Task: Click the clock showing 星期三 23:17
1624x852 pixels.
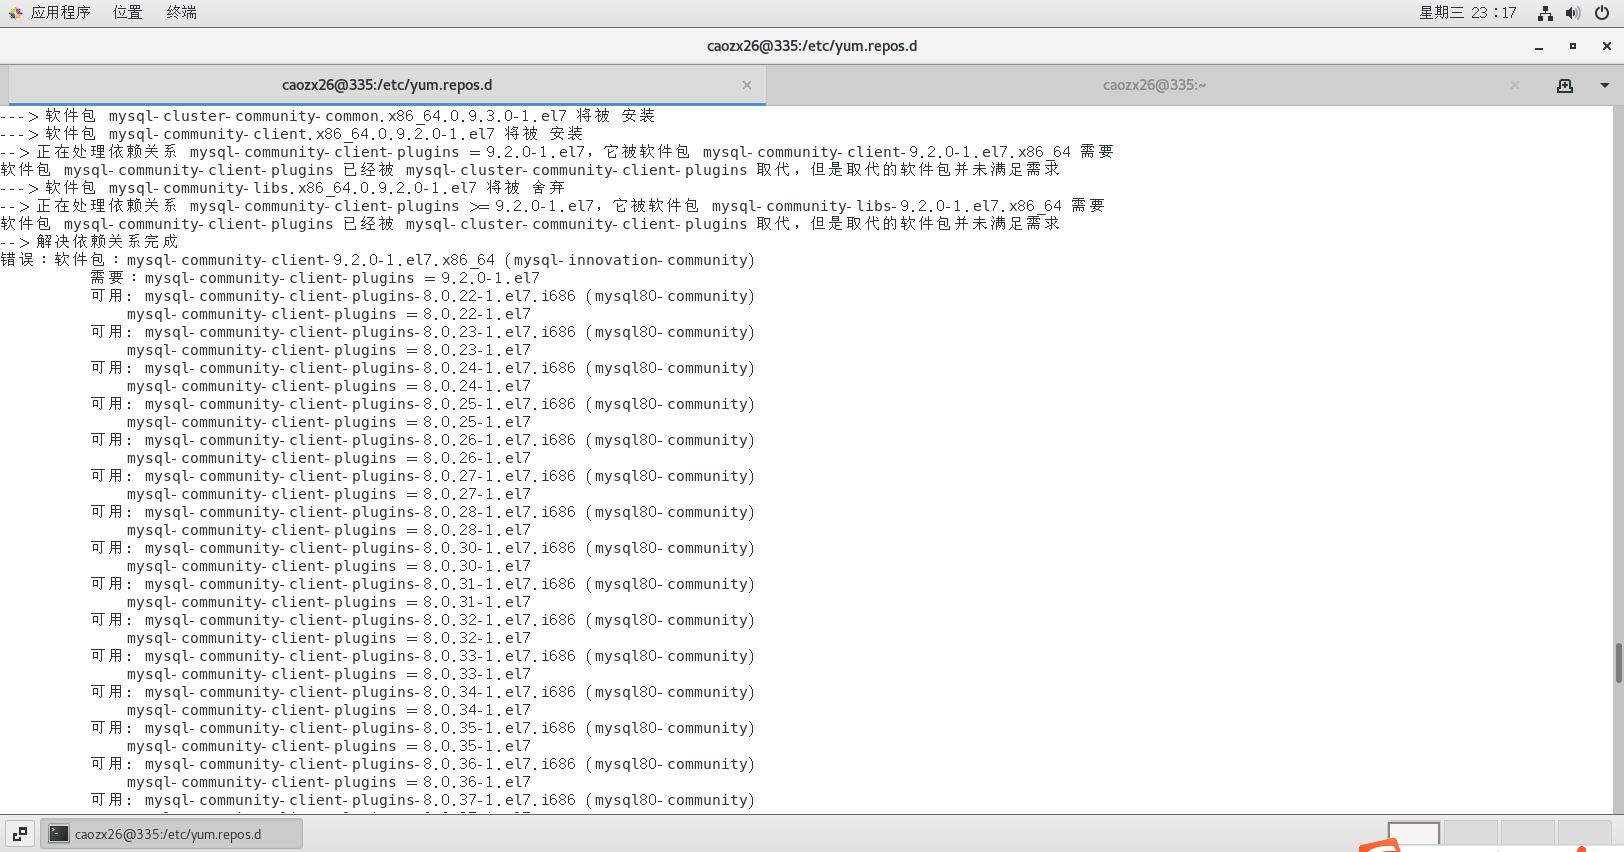Action: coord(1467,12)
